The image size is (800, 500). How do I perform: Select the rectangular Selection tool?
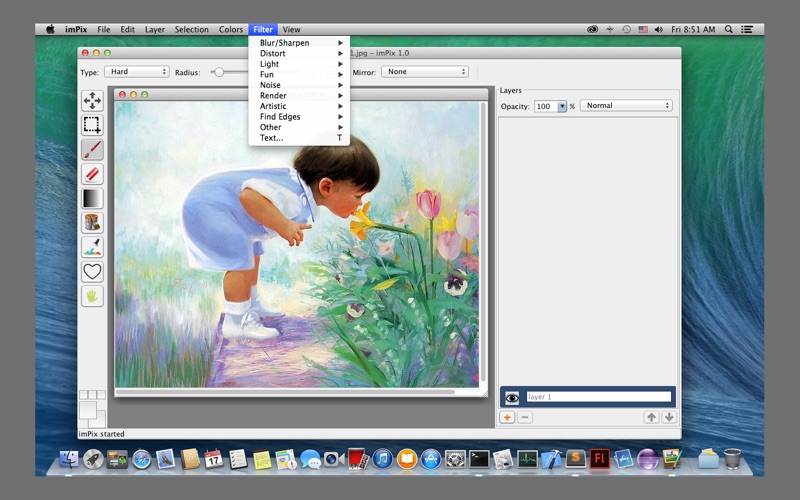pos(92,125)
